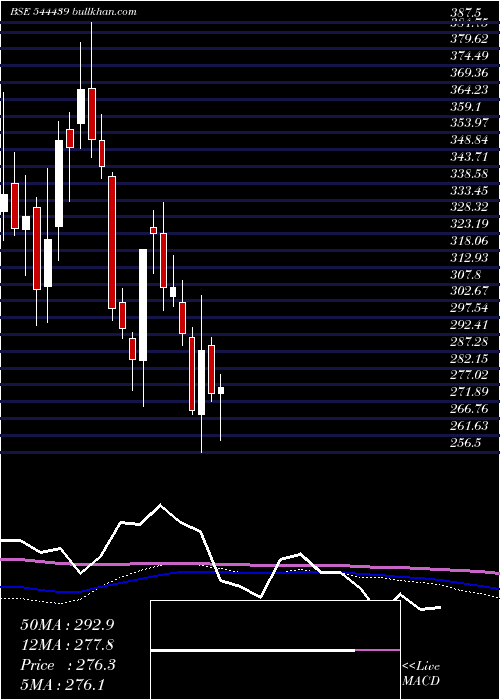Click the '50MA : 292.9' reading
Viewport: 500px width, 700px height.
tap(65, 625)
